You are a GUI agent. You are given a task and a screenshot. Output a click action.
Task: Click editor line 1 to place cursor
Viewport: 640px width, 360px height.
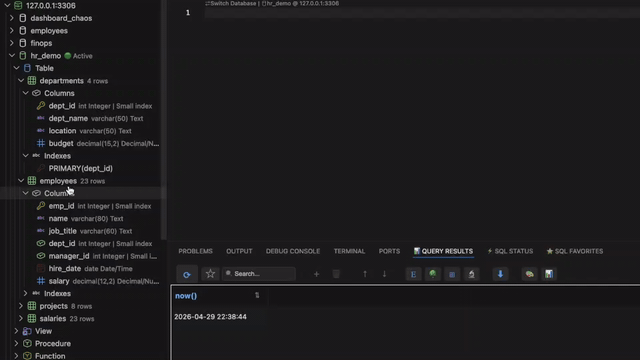tap(422, 13)
